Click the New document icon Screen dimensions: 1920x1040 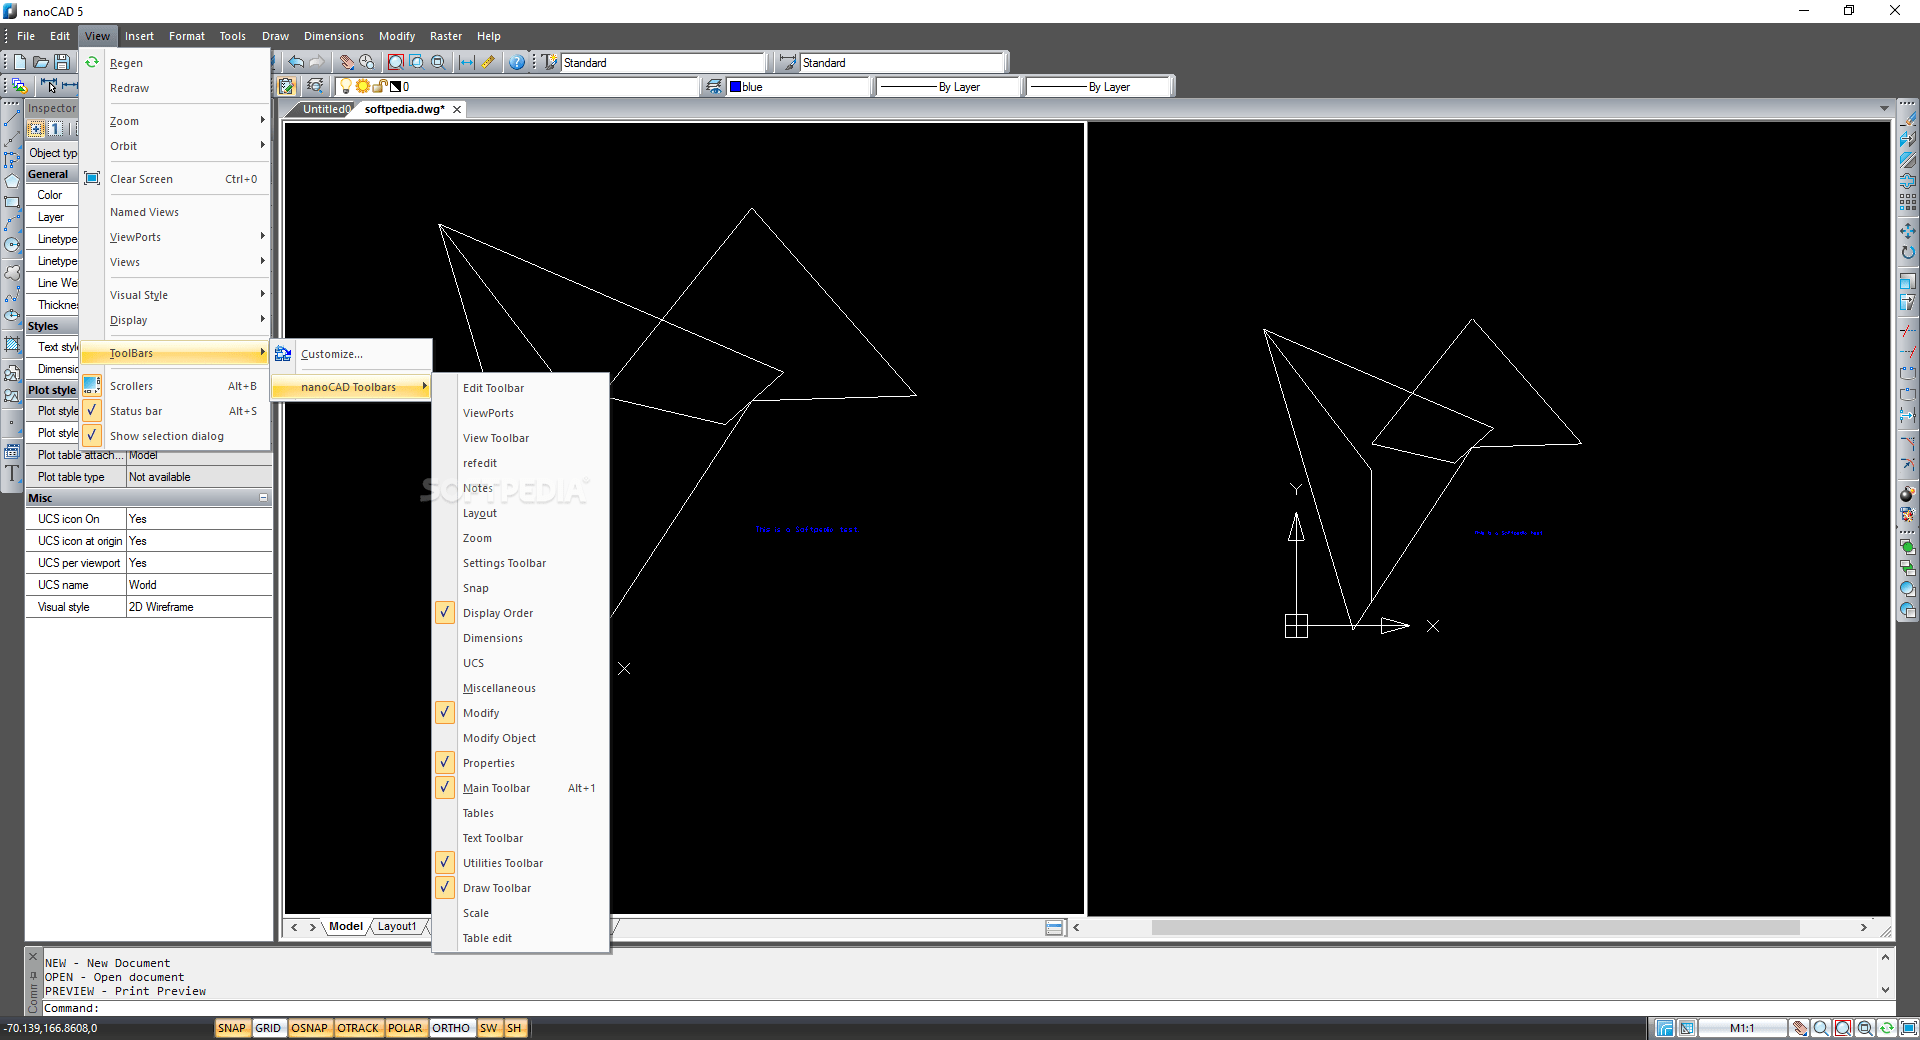[x=20, y=62]
